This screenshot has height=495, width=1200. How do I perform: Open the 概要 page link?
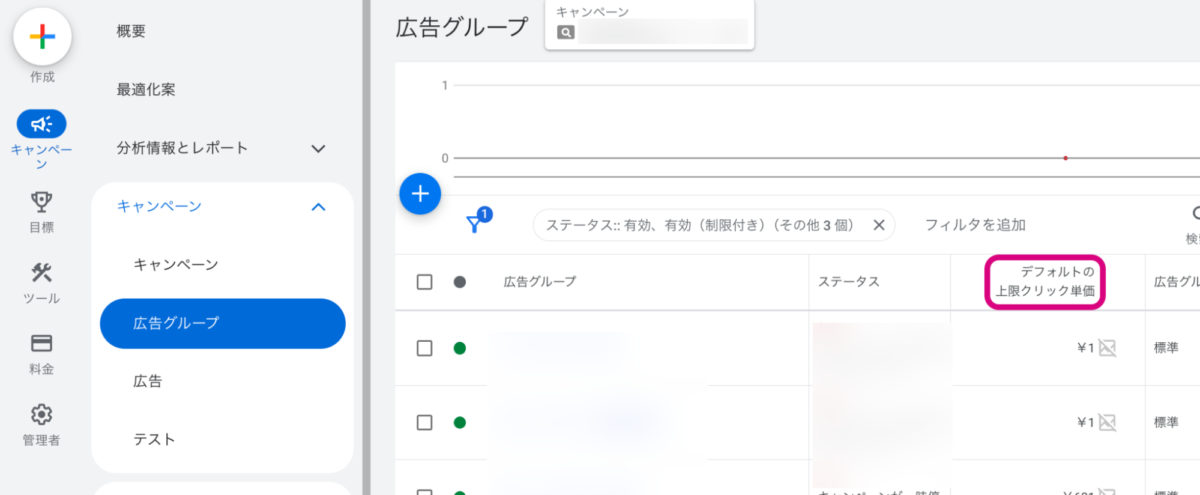(131, 32)
